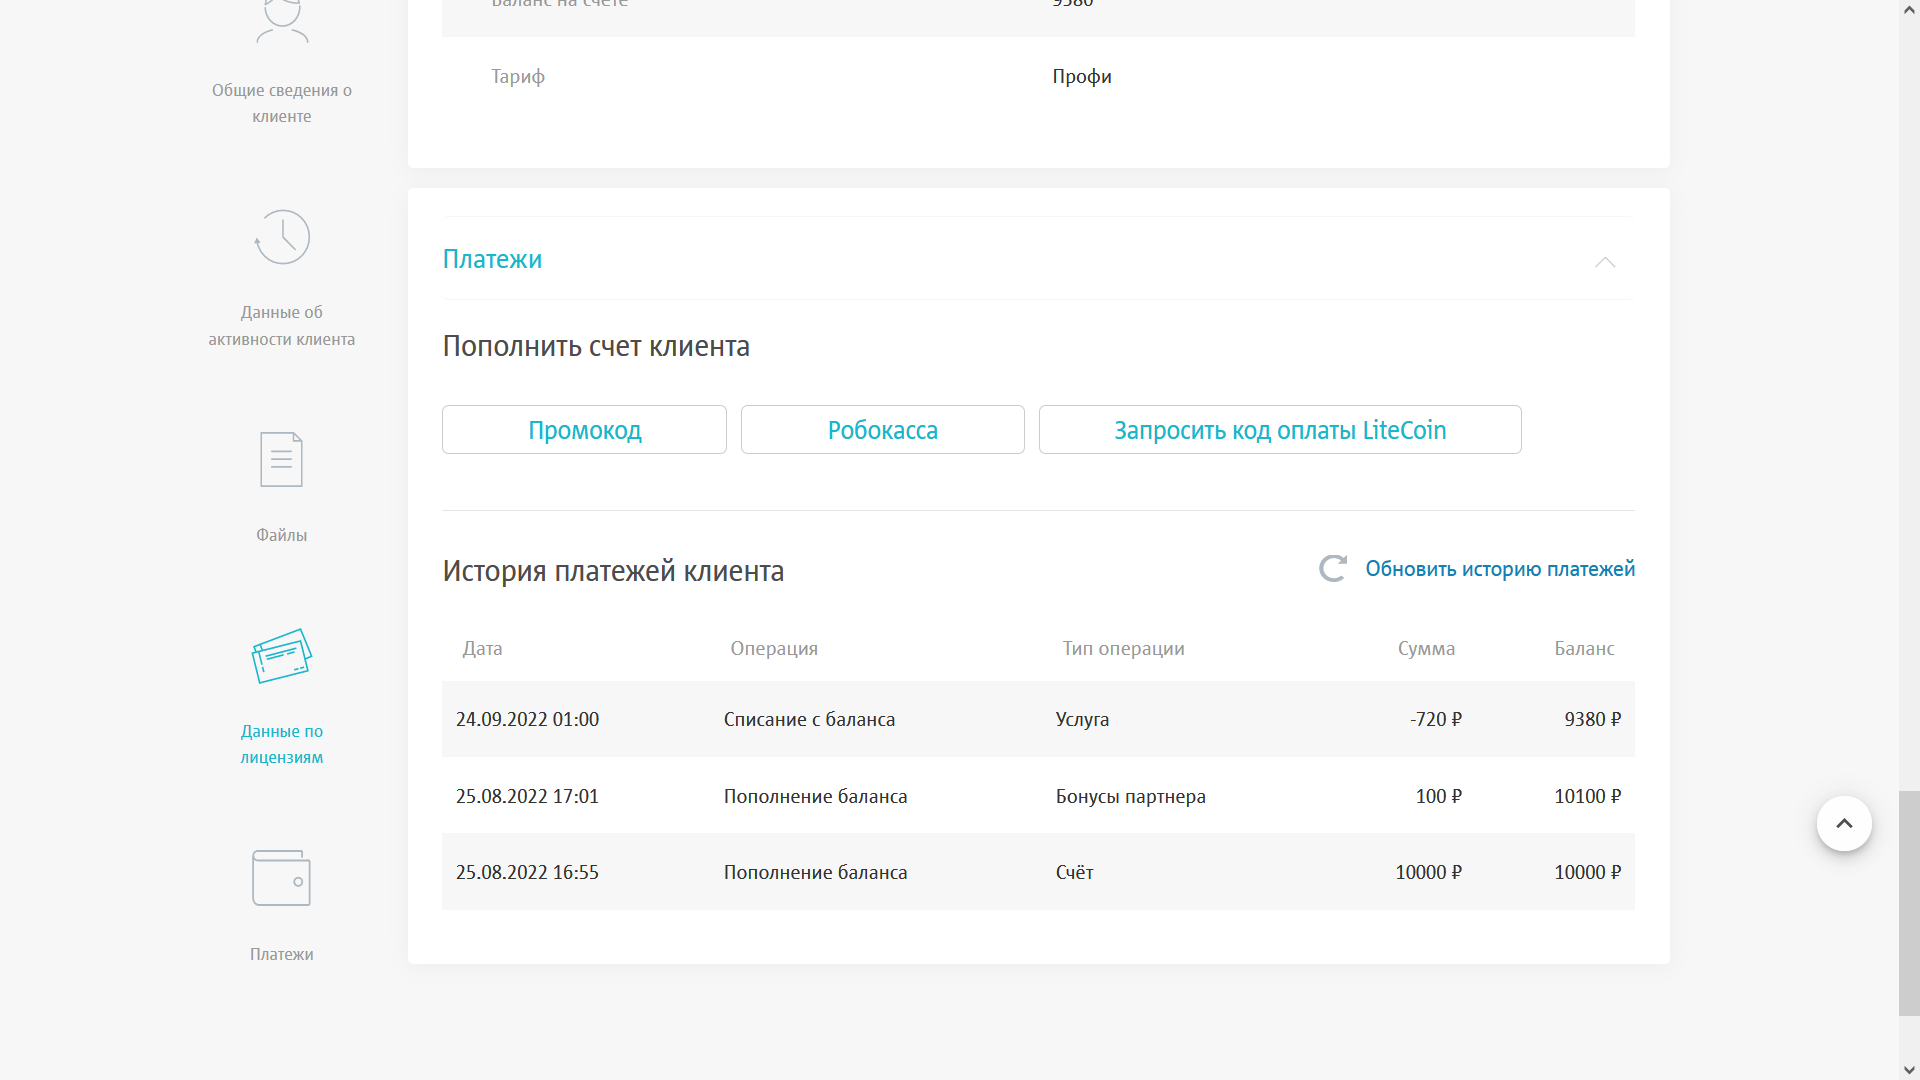Select date 25.08.2022 16:55

[x=527, y=873]
